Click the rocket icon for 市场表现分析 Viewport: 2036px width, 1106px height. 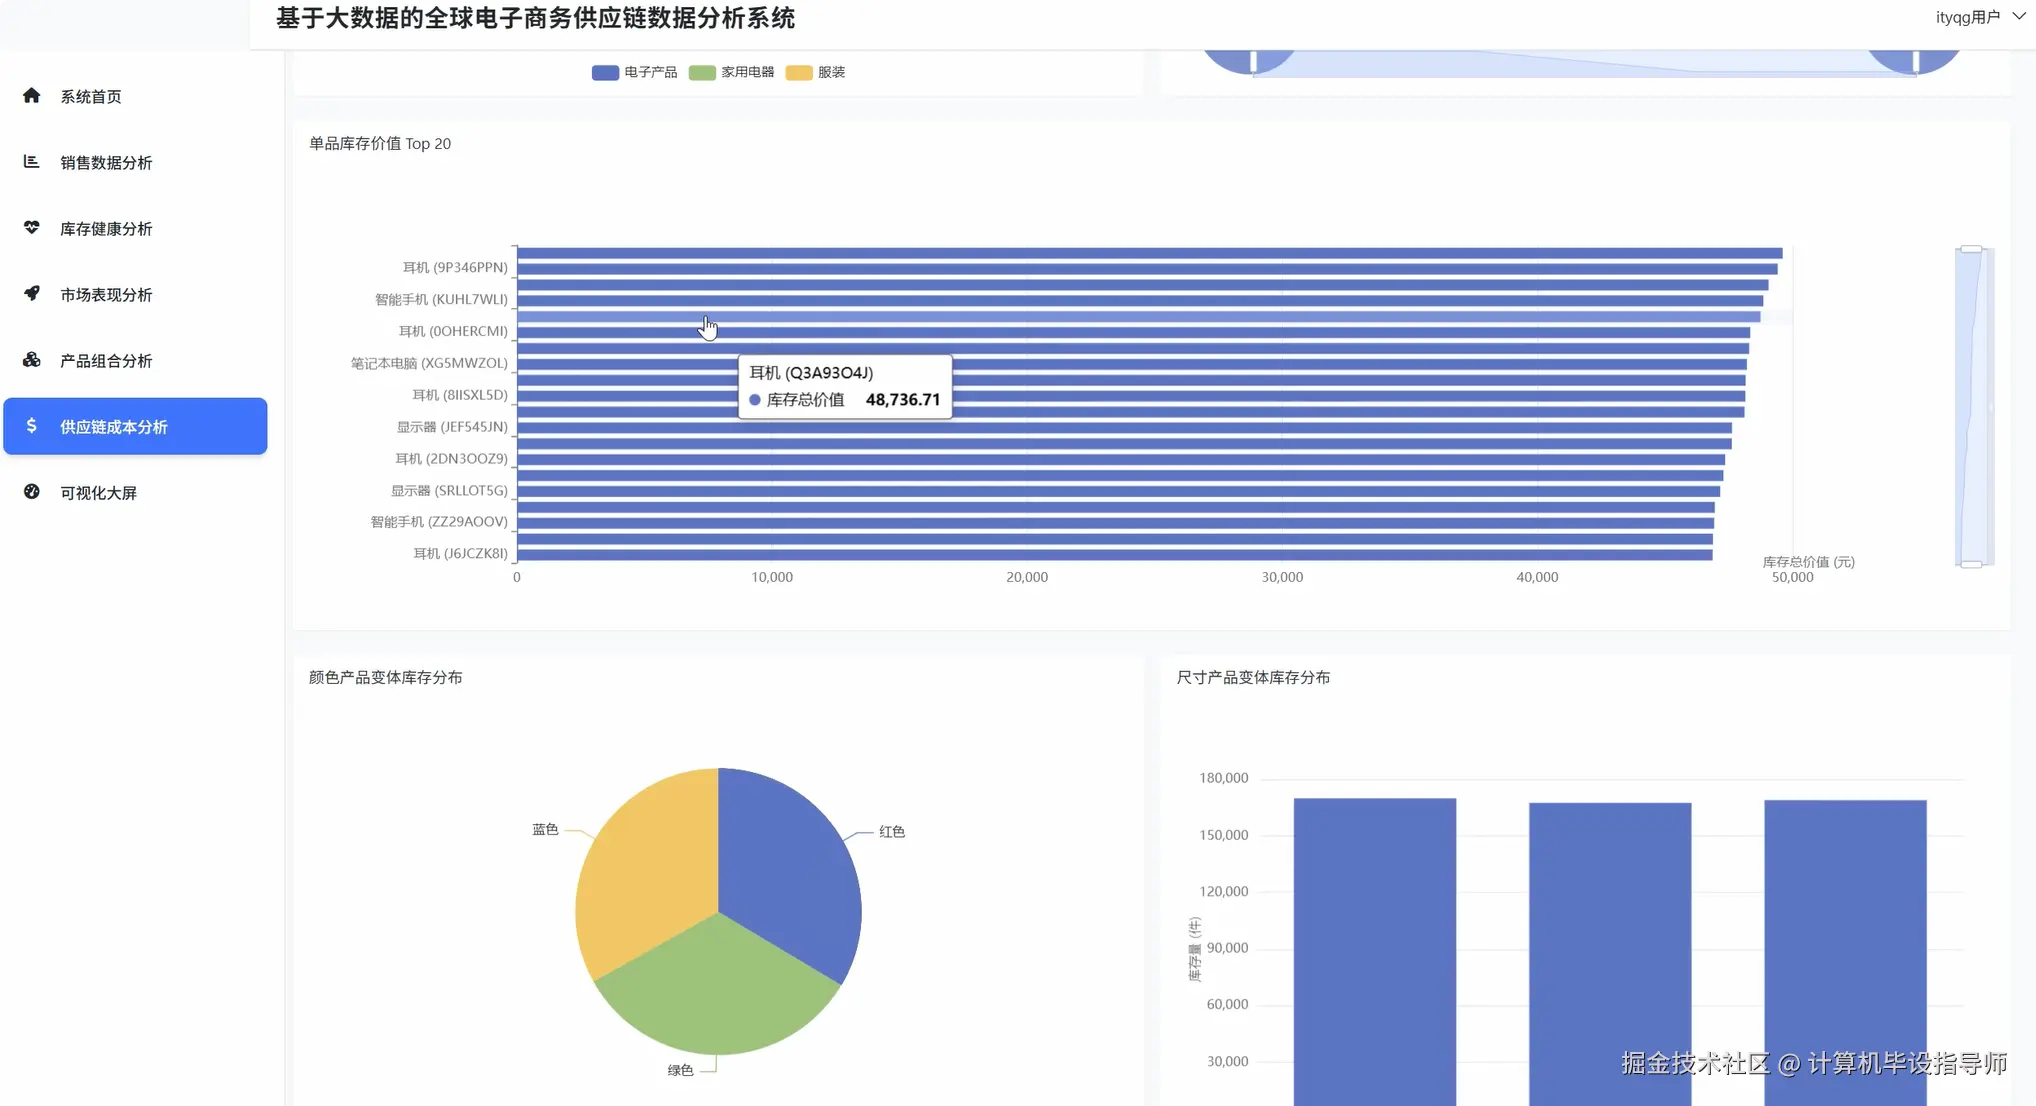click(32, 294)
